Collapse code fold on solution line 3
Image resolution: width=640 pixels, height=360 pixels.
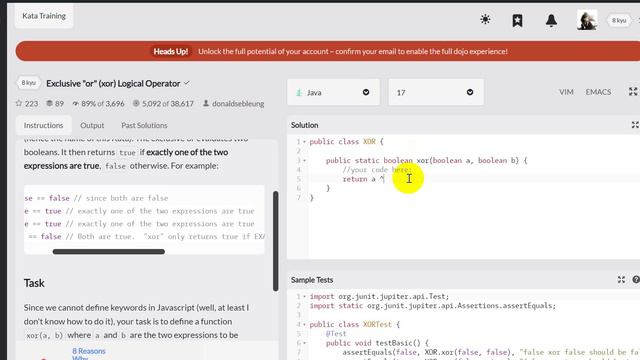(x=304, y=161)
